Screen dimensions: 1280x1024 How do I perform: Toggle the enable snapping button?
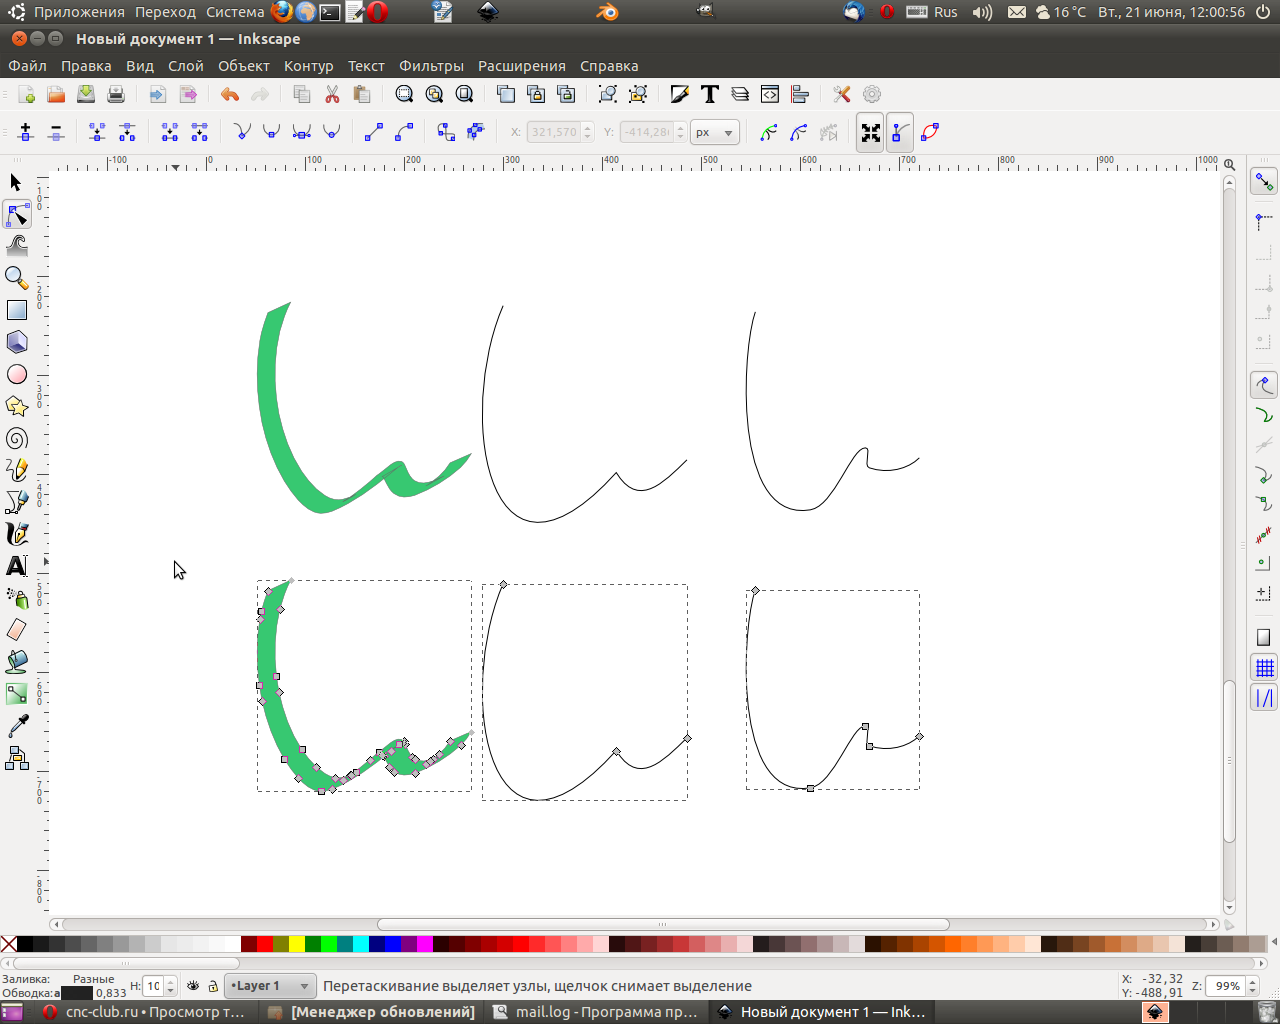click(1264, 182)
